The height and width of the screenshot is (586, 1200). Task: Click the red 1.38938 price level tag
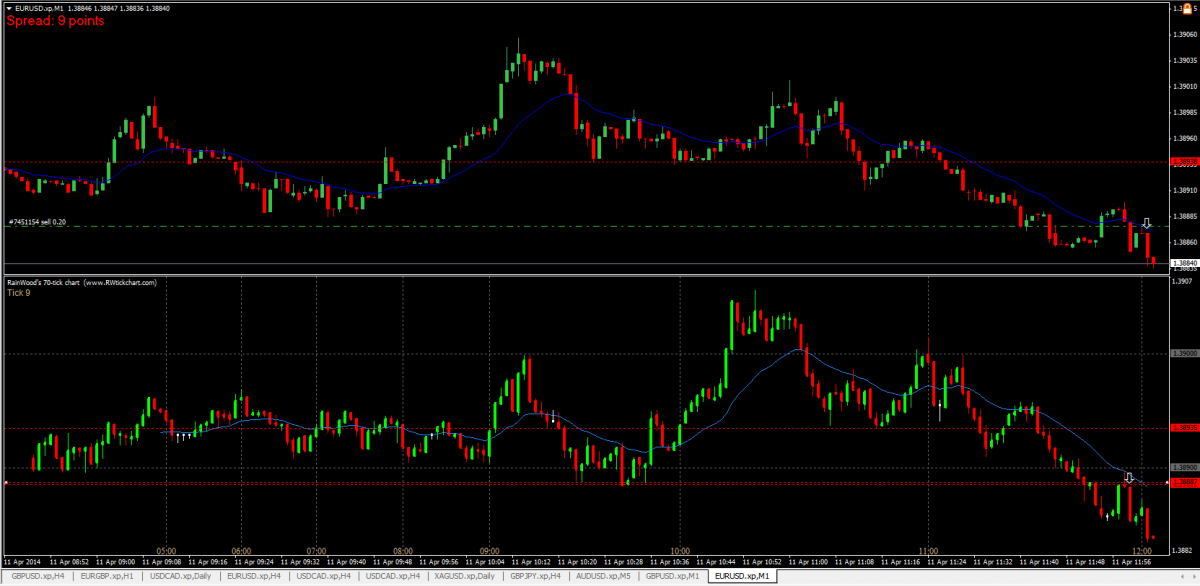click(1184, 161)
